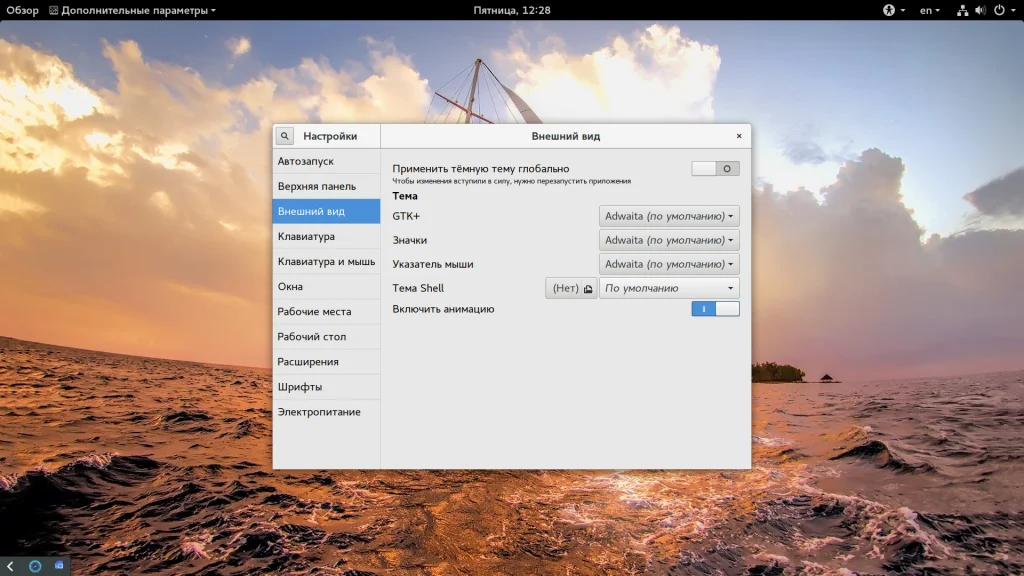Open the Дополнительные параметры app menu

[138, 10]
